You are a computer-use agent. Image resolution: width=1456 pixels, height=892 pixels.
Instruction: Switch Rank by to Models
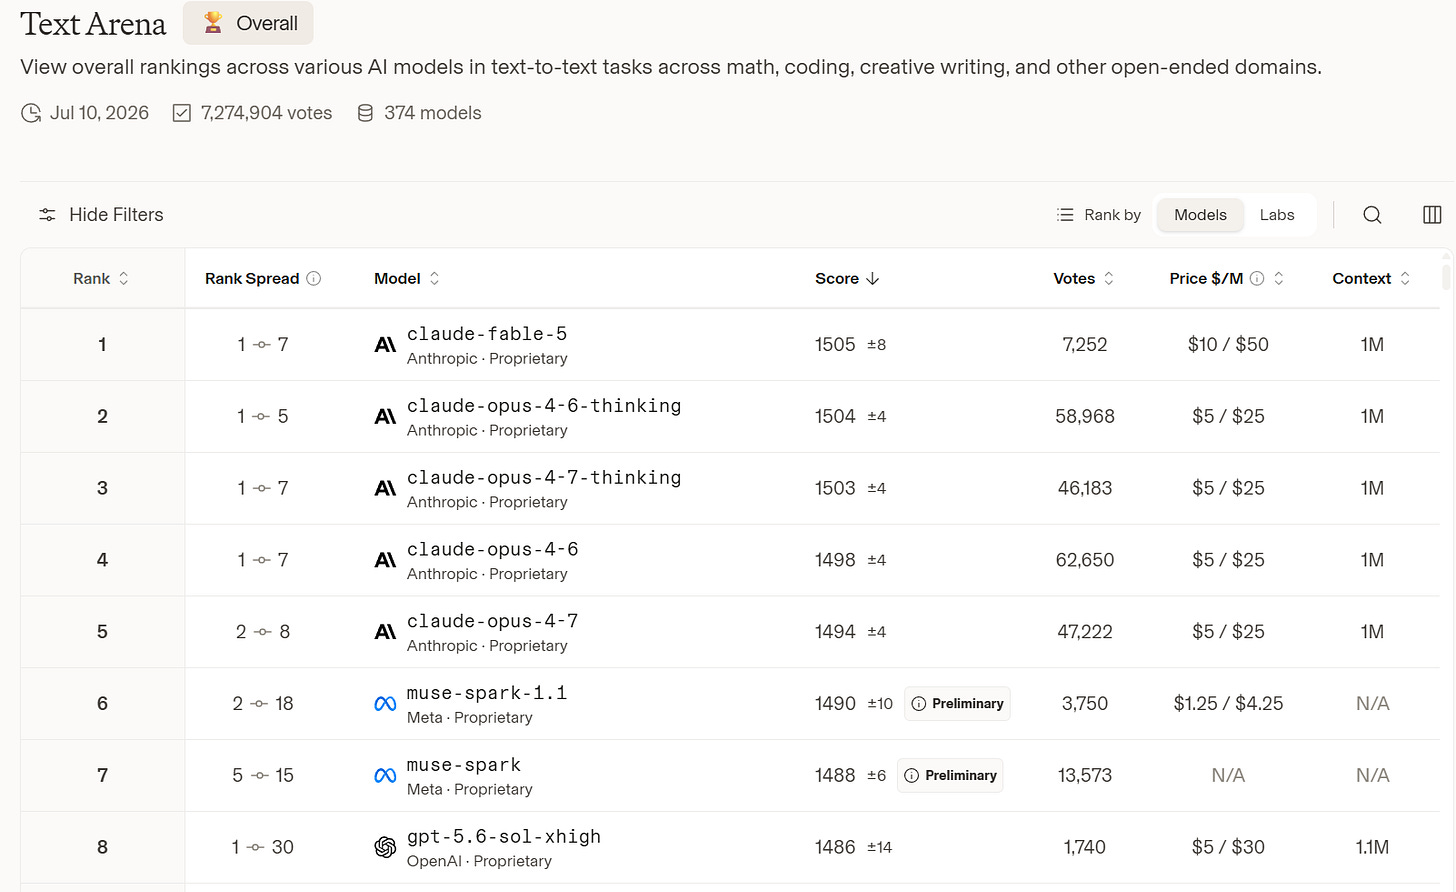pyautogui.click(x=1200, y=215)
